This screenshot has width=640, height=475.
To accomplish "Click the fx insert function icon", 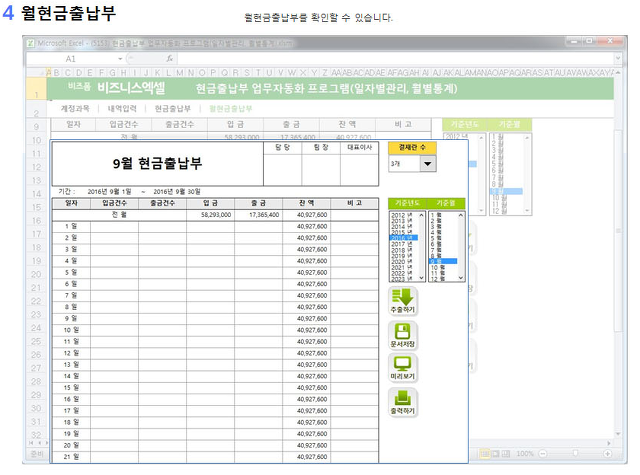I will tap(169, 59).
